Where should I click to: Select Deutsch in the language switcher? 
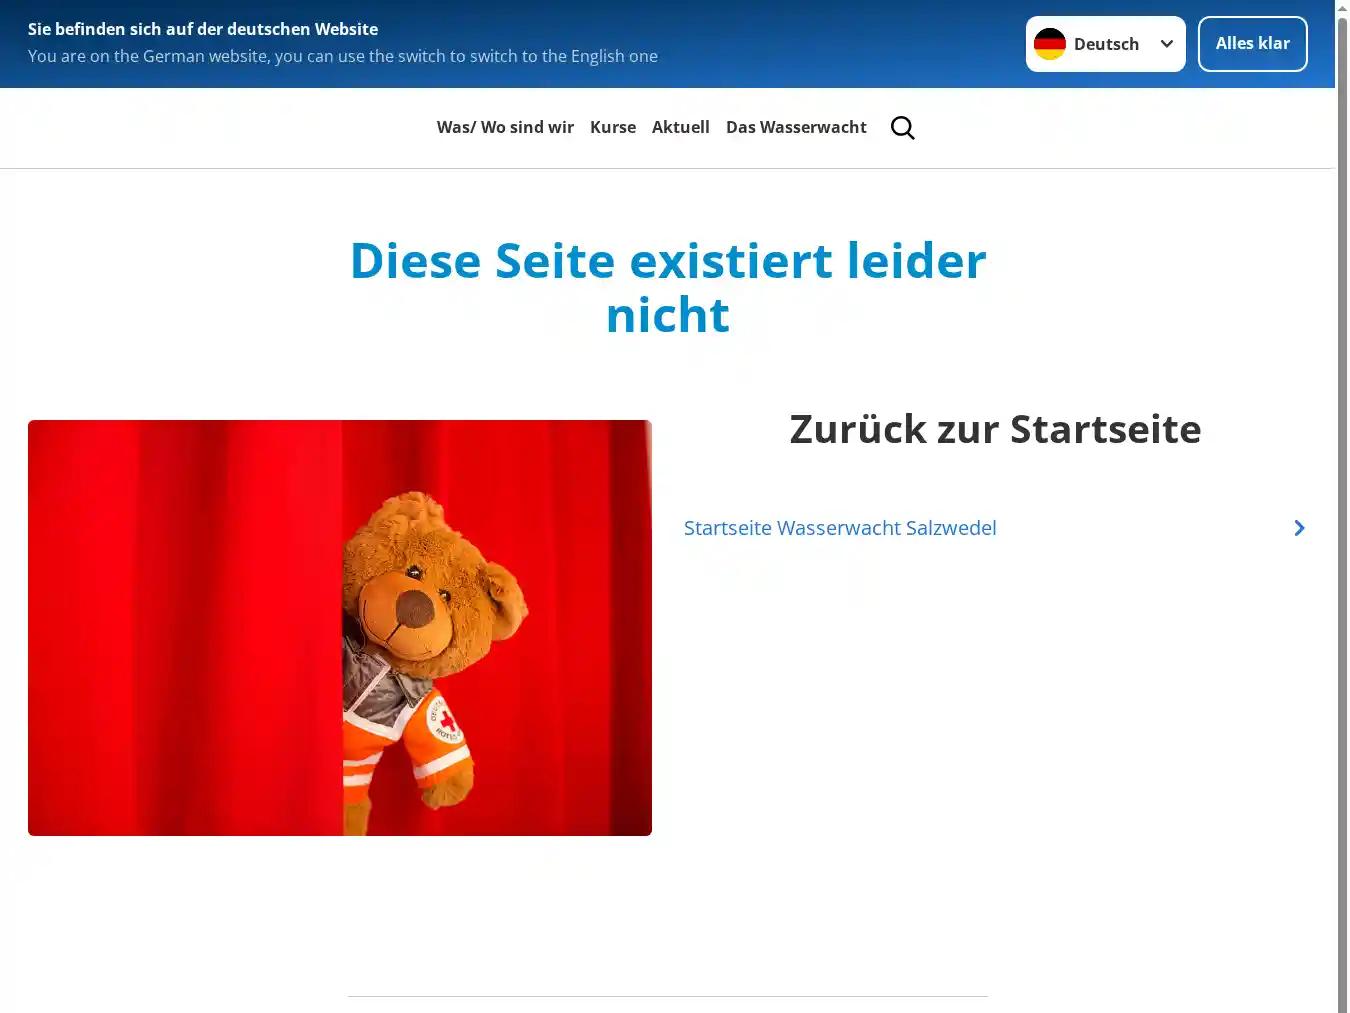tap(1105, 43)
